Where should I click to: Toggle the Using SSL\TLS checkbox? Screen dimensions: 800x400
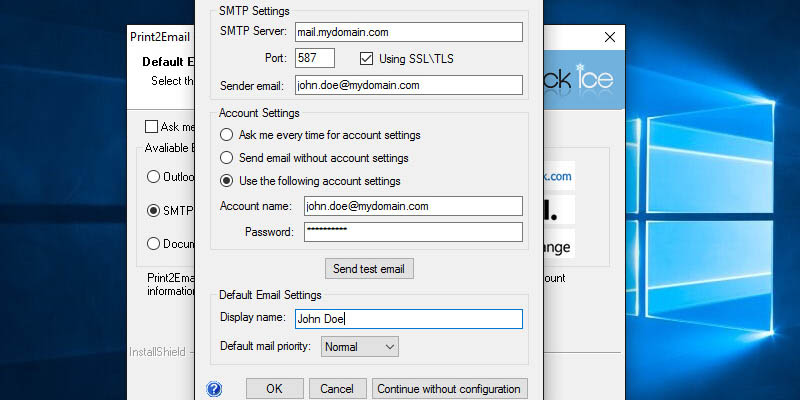pyautogui.click(x=366, y=58)
